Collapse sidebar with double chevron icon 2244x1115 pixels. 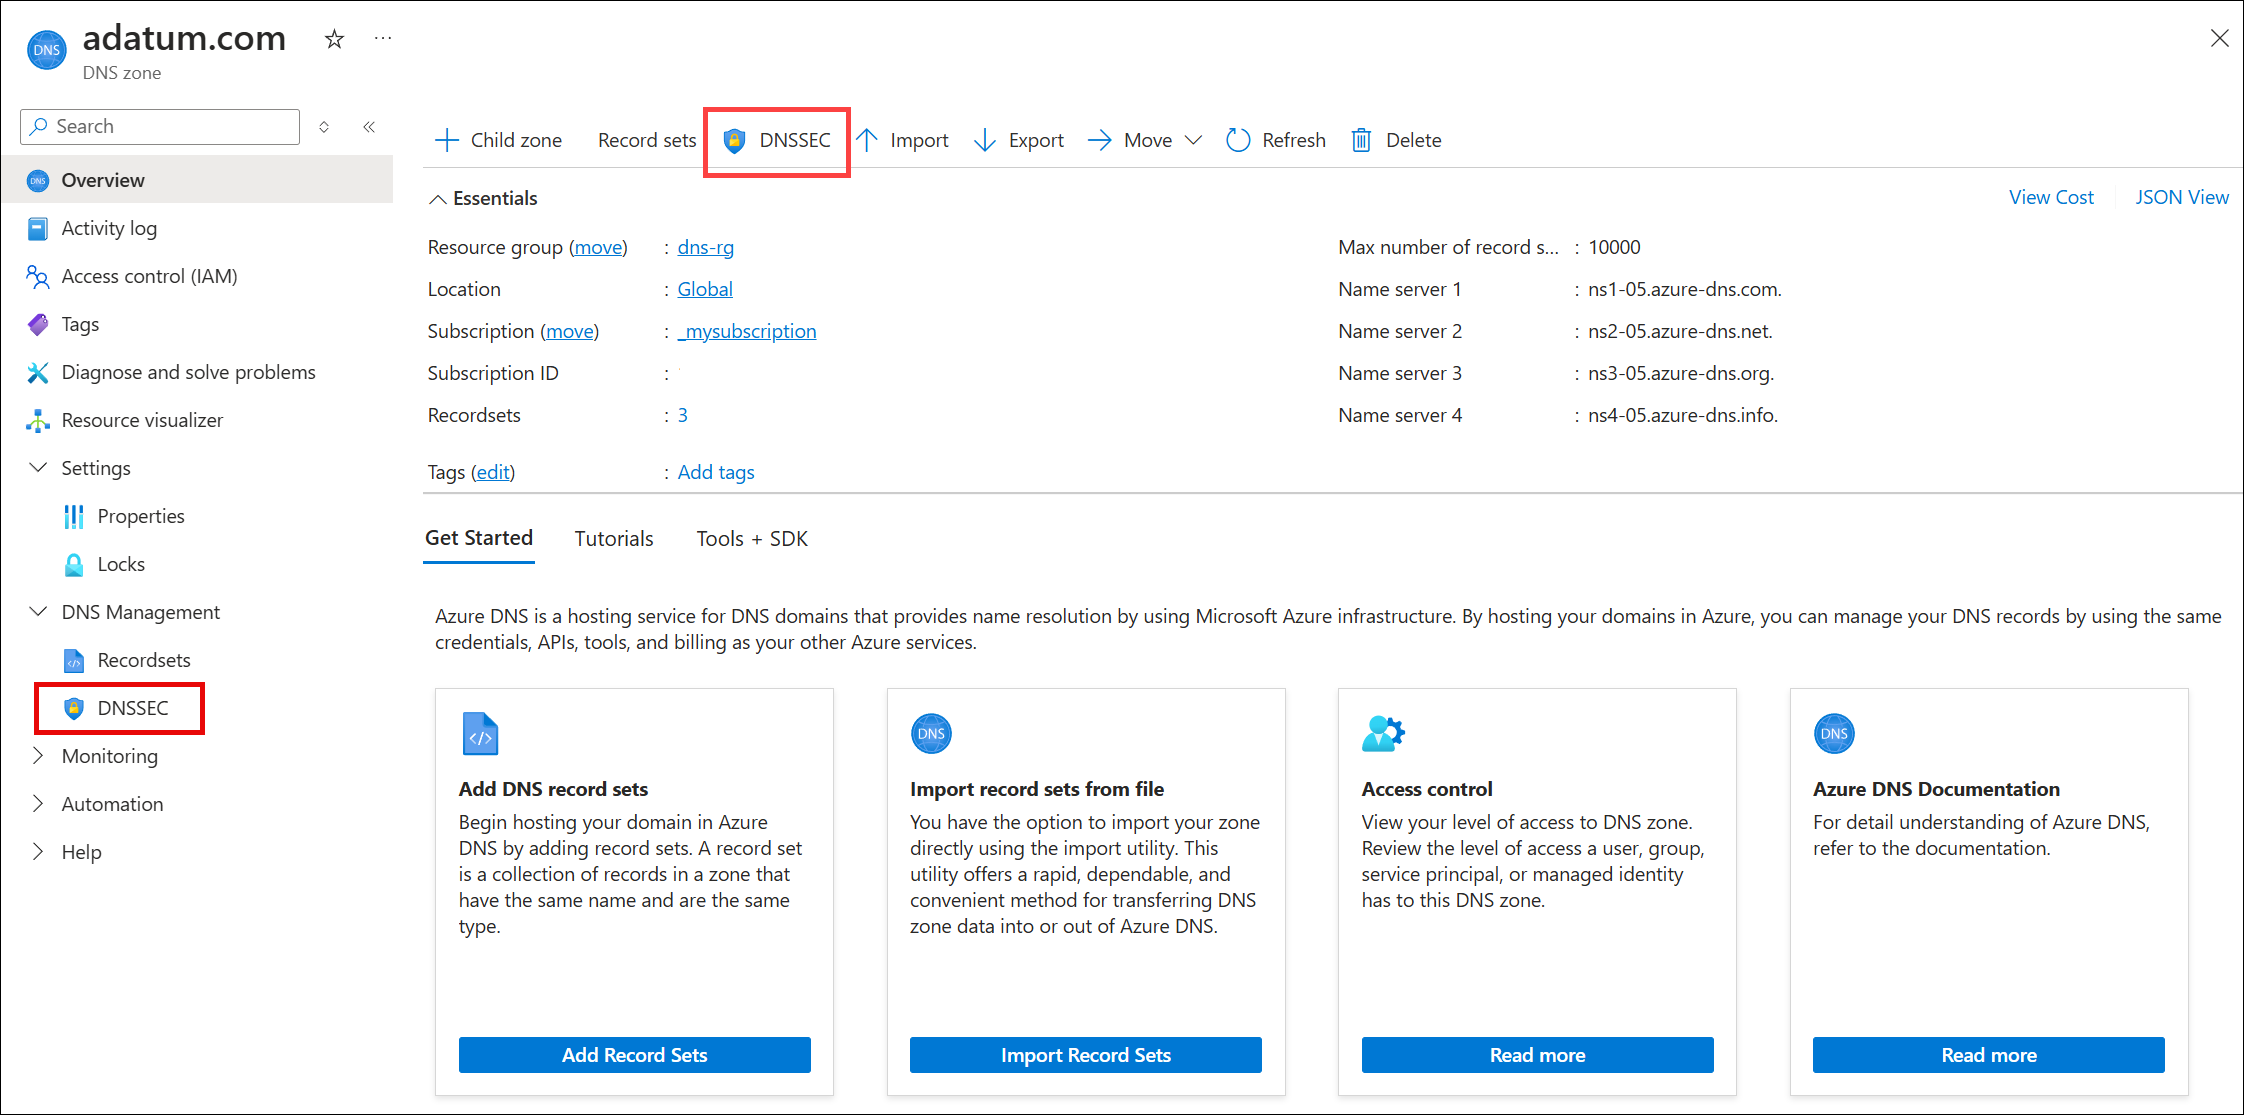pos(369,127)
